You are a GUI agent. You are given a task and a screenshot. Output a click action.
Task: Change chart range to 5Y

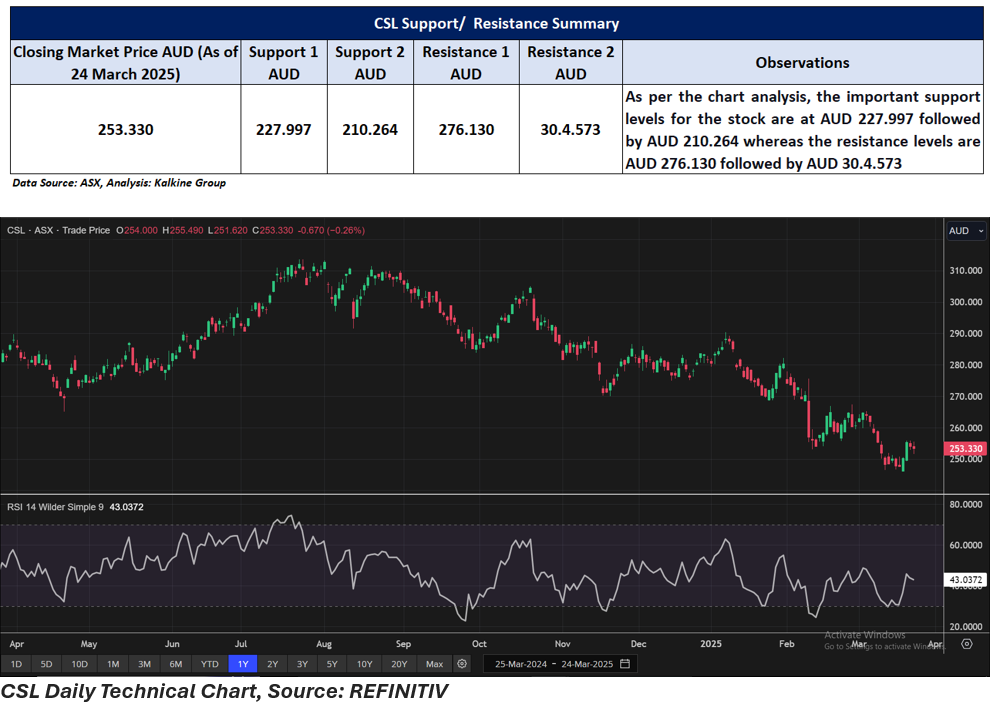tap(332, 664)
